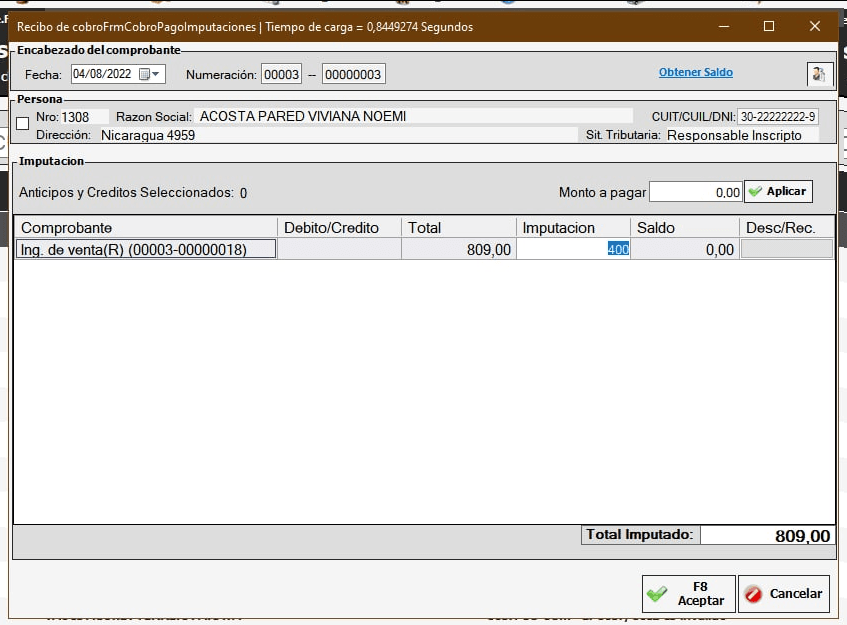
Task: Click the Razon Social name field
Action: pyautogui.click(x=413, y=116)
